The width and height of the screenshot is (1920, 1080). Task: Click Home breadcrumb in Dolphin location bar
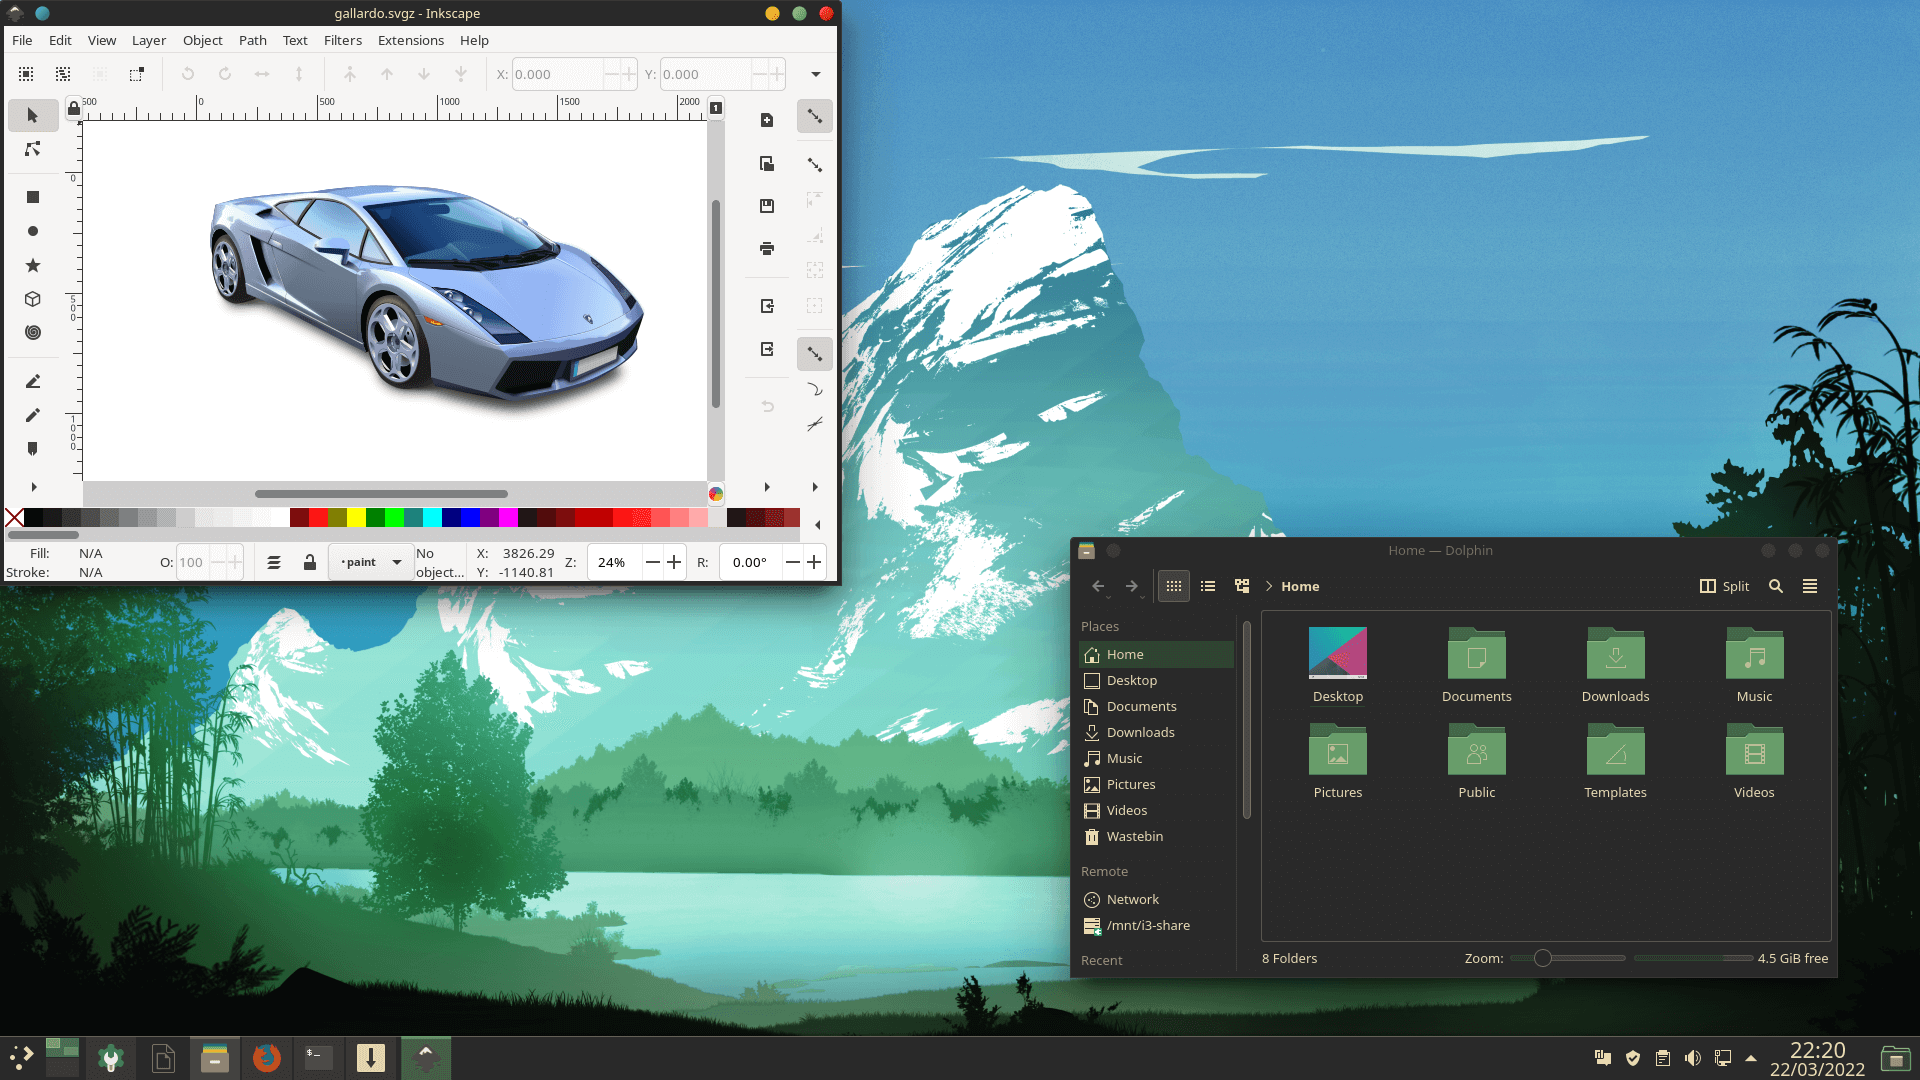pyautogui.click(x=1300, y=586)
